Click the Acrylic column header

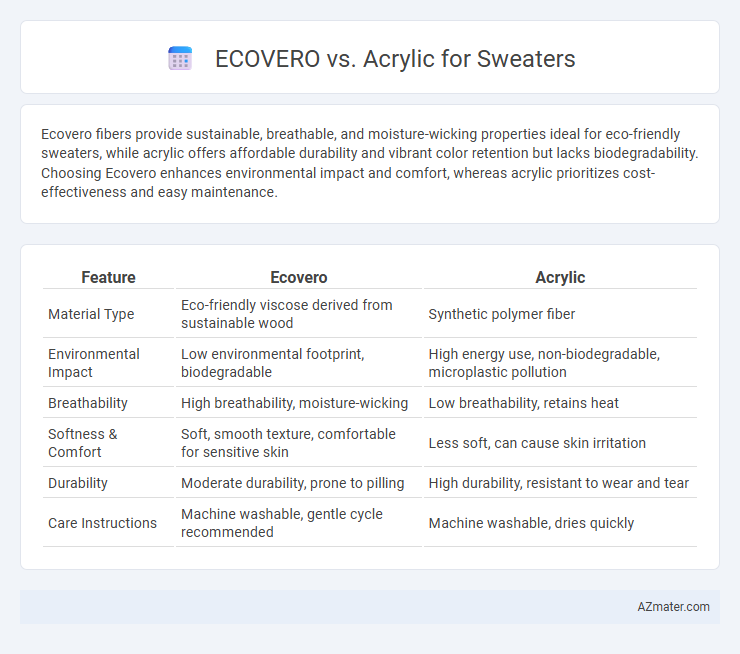(560, 277)
